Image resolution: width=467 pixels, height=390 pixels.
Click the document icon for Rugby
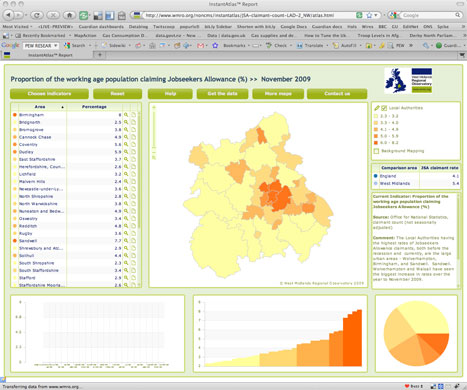(x=133, y=233)
